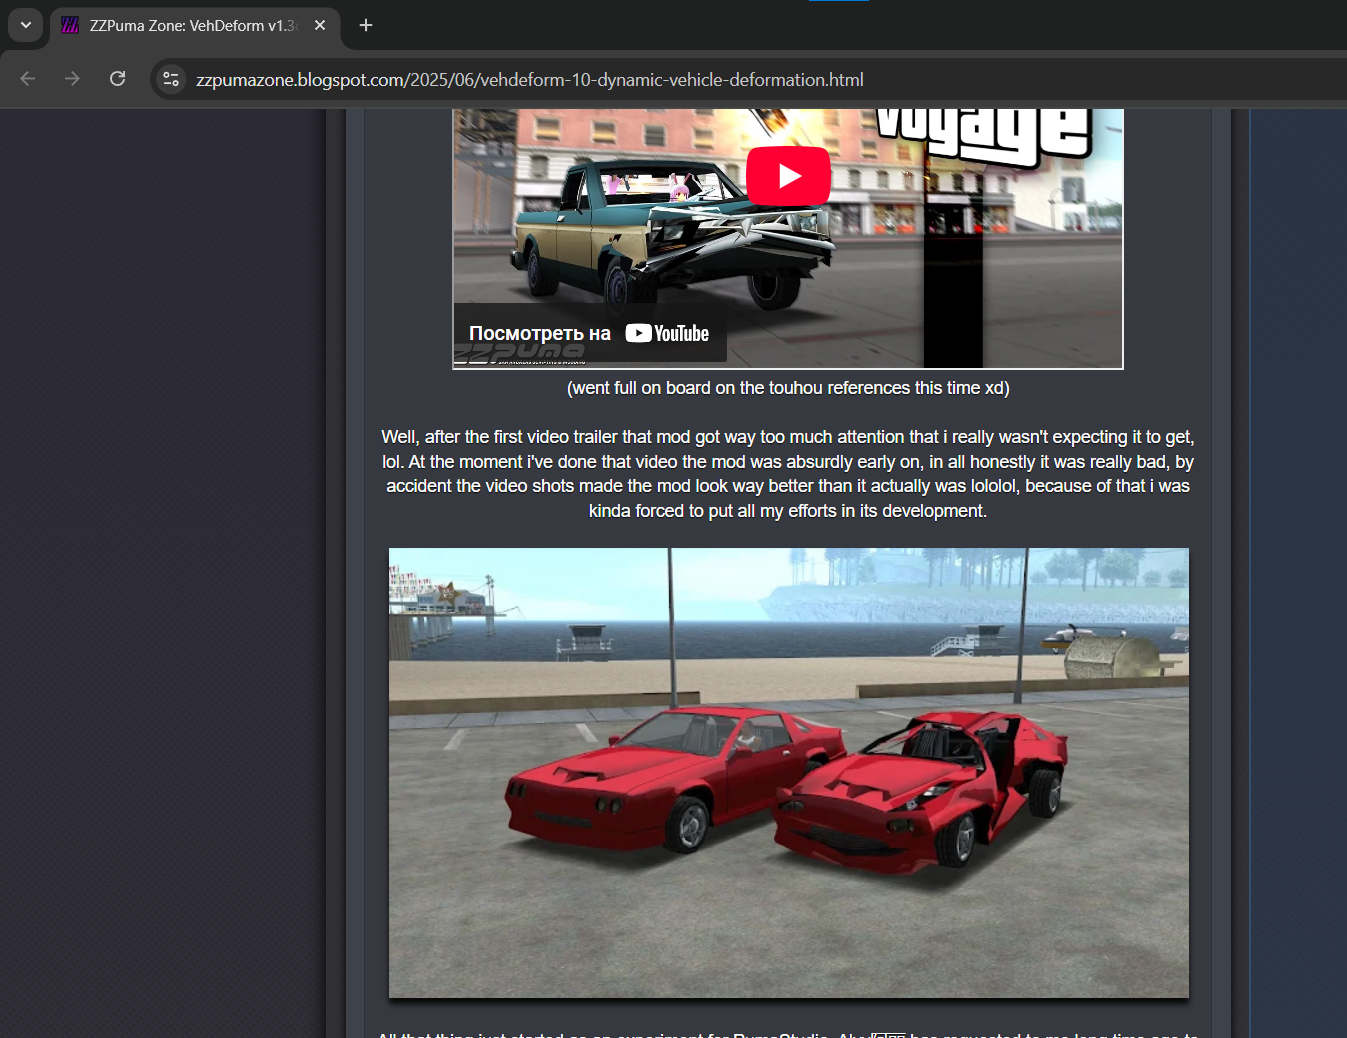This screenshot has width=1347, height=1038.
Task: Click the line starting "accident the video shots"
Action: click(788, 486)
